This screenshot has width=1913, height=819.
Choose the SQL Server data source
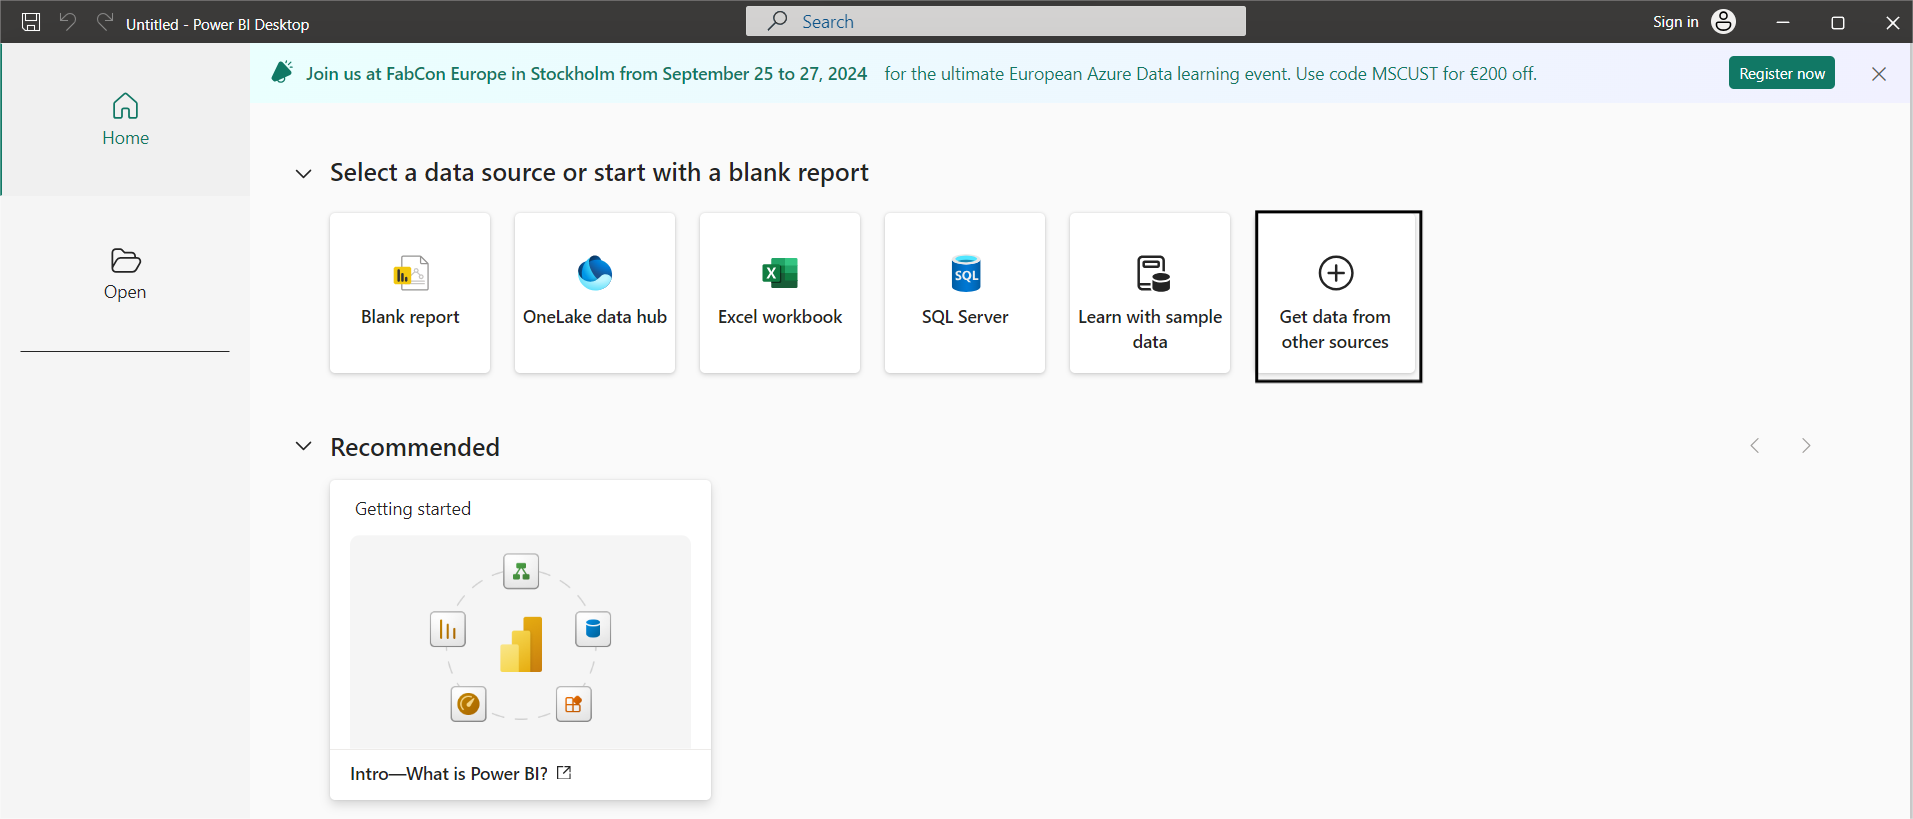(x=965, y=293)
